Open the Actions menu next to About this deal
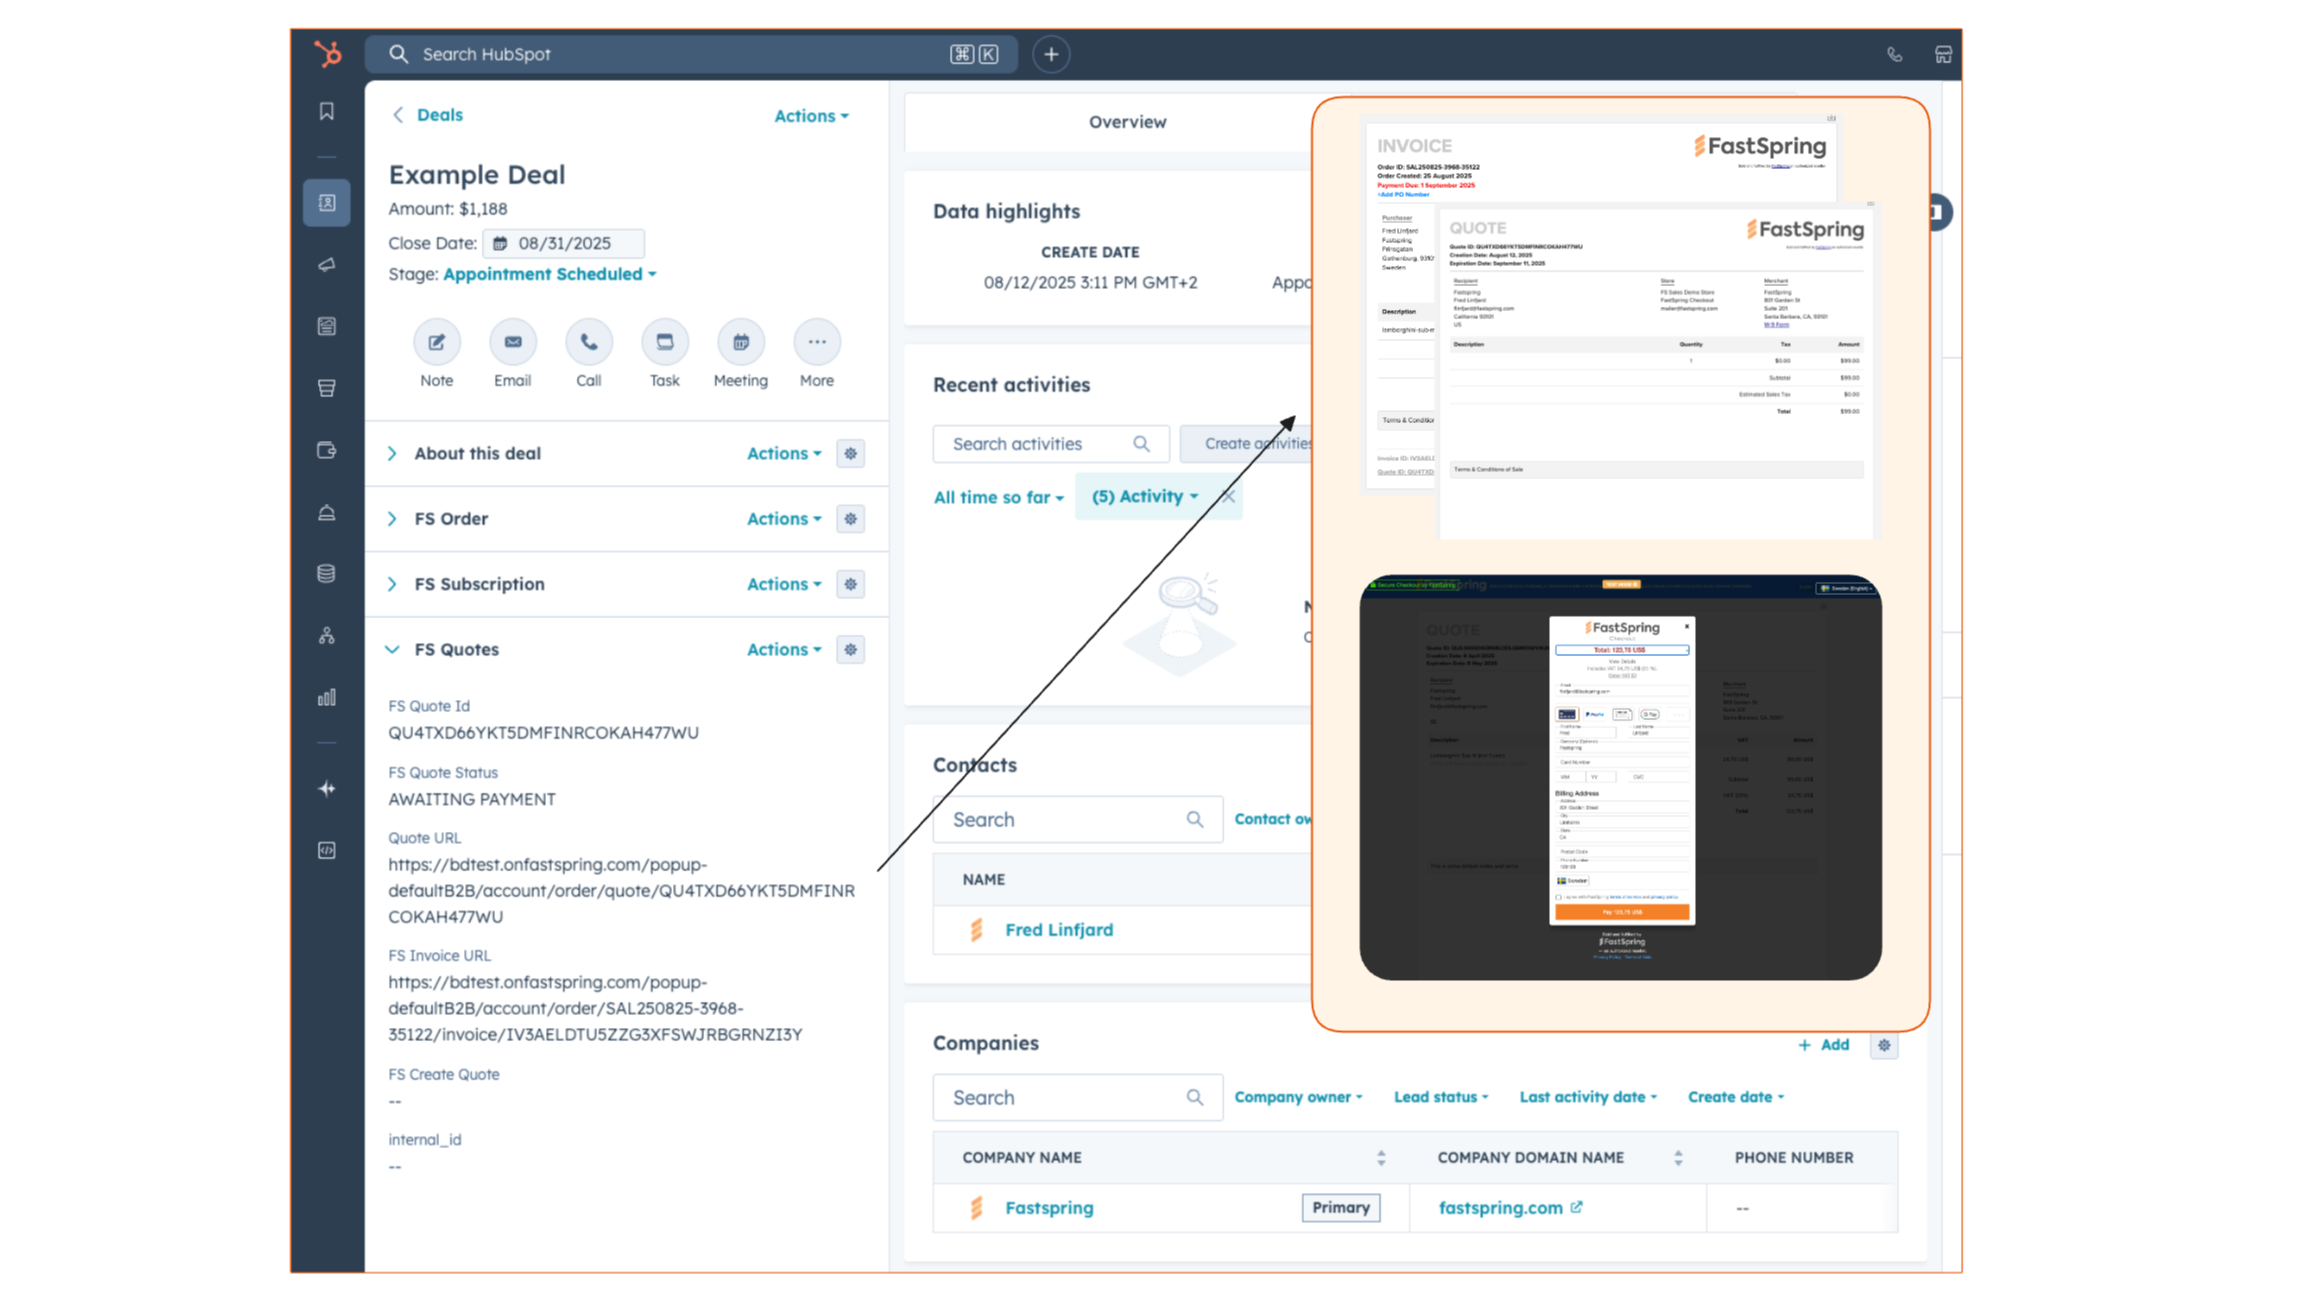Screen dimensions: 2324x1307 [783, 453]
